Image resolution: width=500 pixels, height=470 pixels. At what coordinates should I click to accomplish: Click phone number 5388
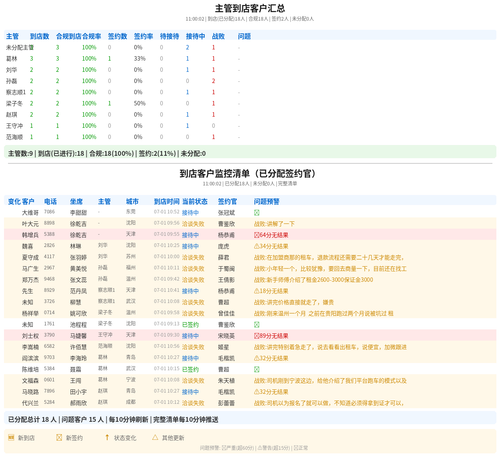pyautogui.click(x=49, y=234)
